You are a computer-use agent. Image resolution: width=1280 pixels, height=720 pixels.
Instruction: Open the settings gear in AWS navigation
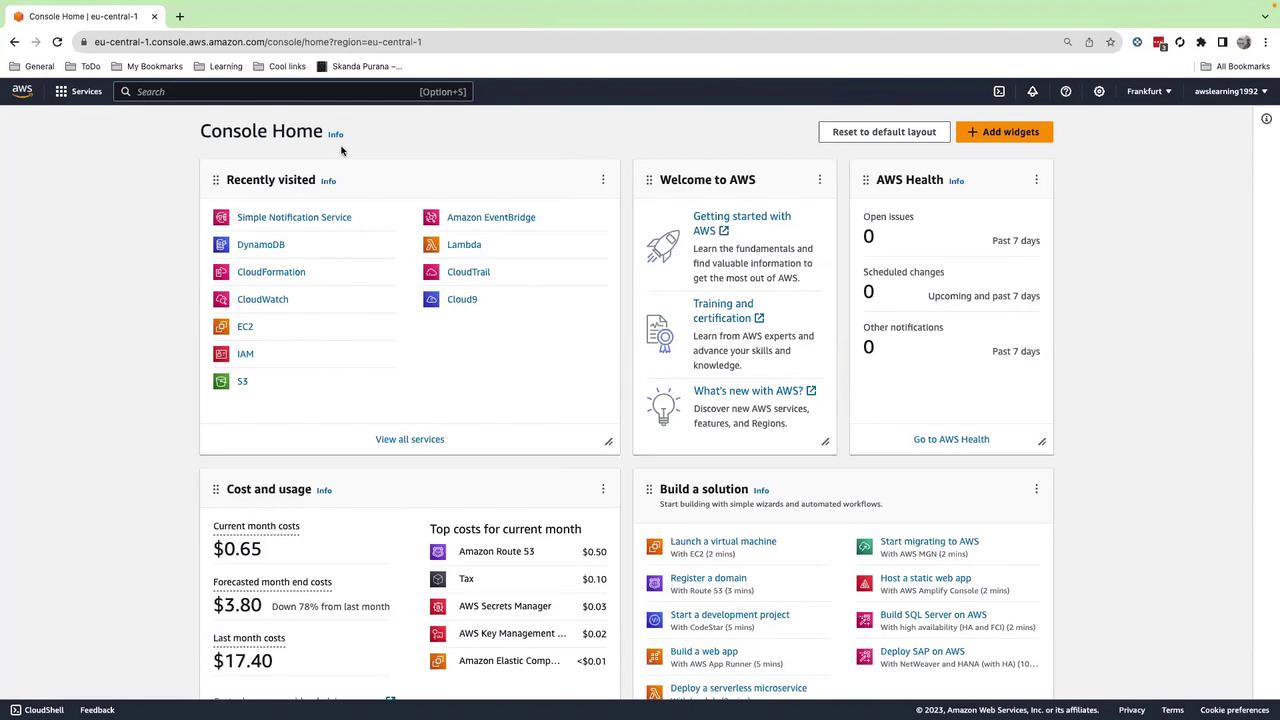[x=1099, y=91]
